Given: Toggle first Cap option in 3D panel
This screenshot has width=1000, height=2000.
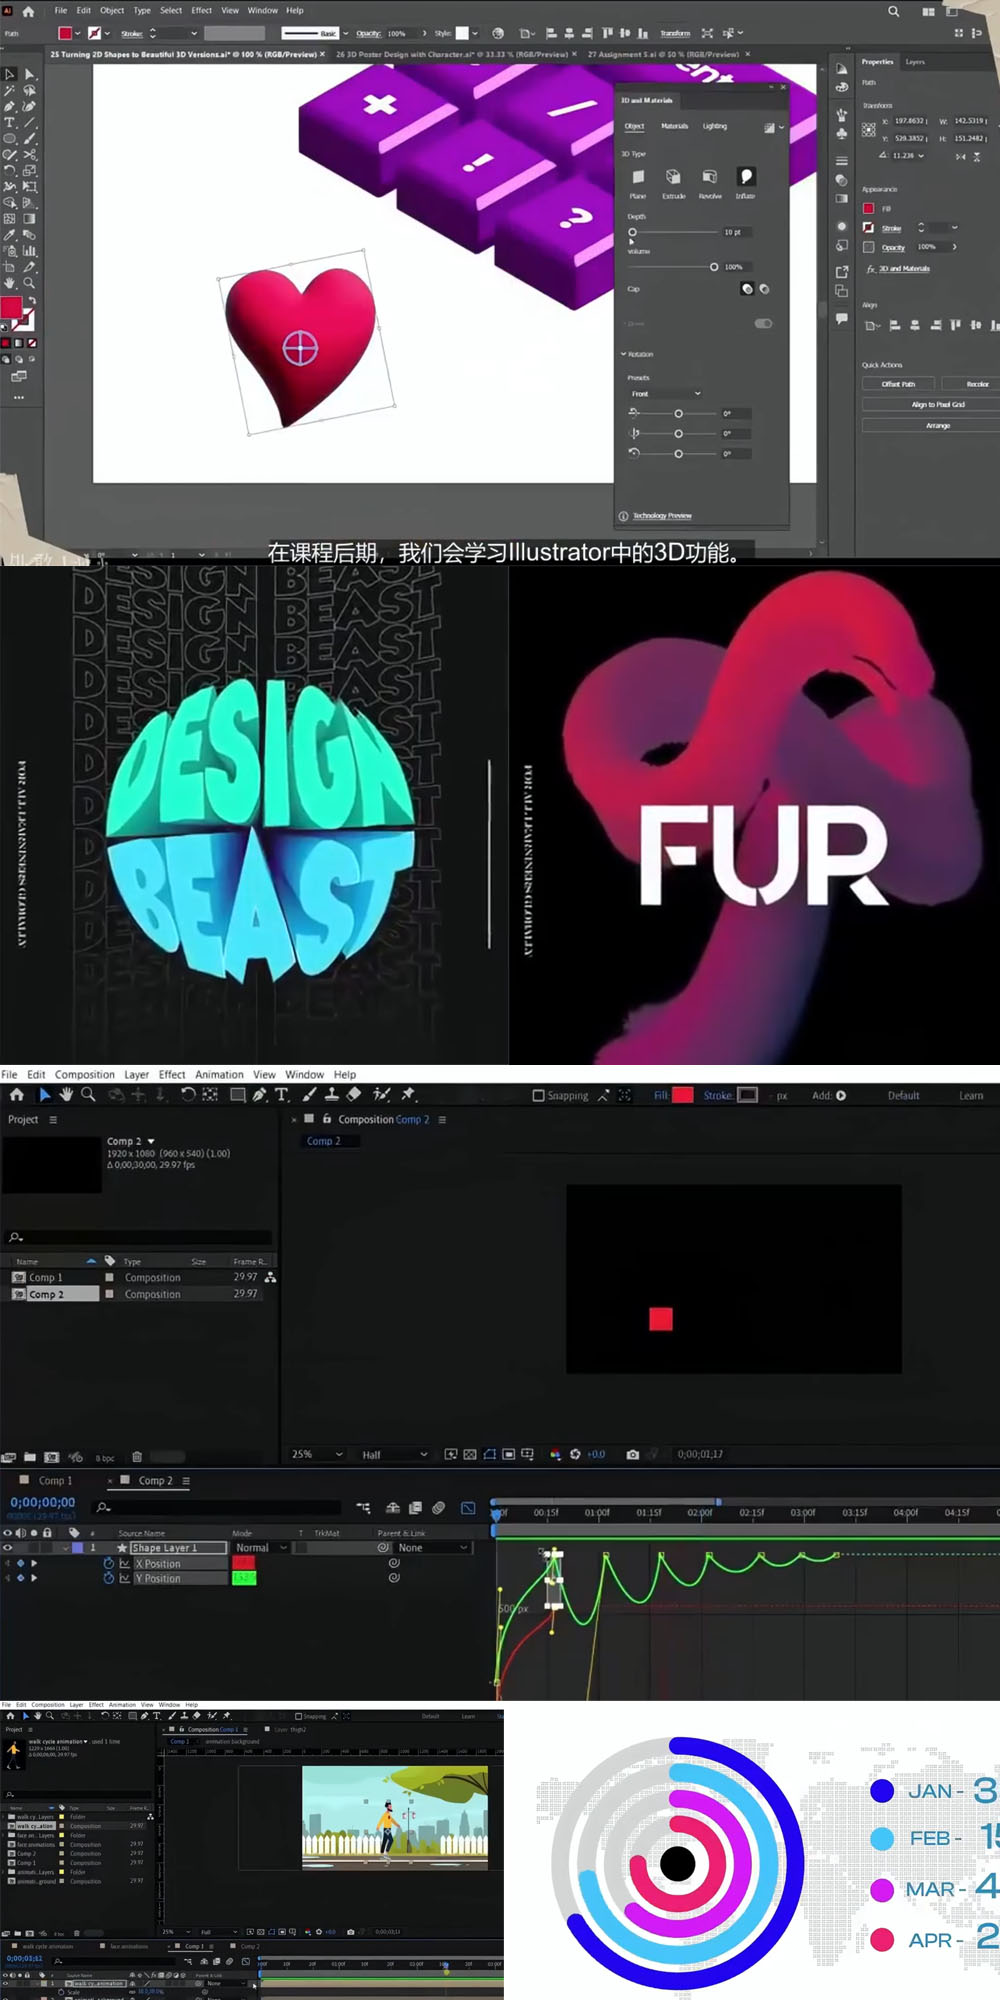Looking at the screenshot, I should tap(746, 289).
